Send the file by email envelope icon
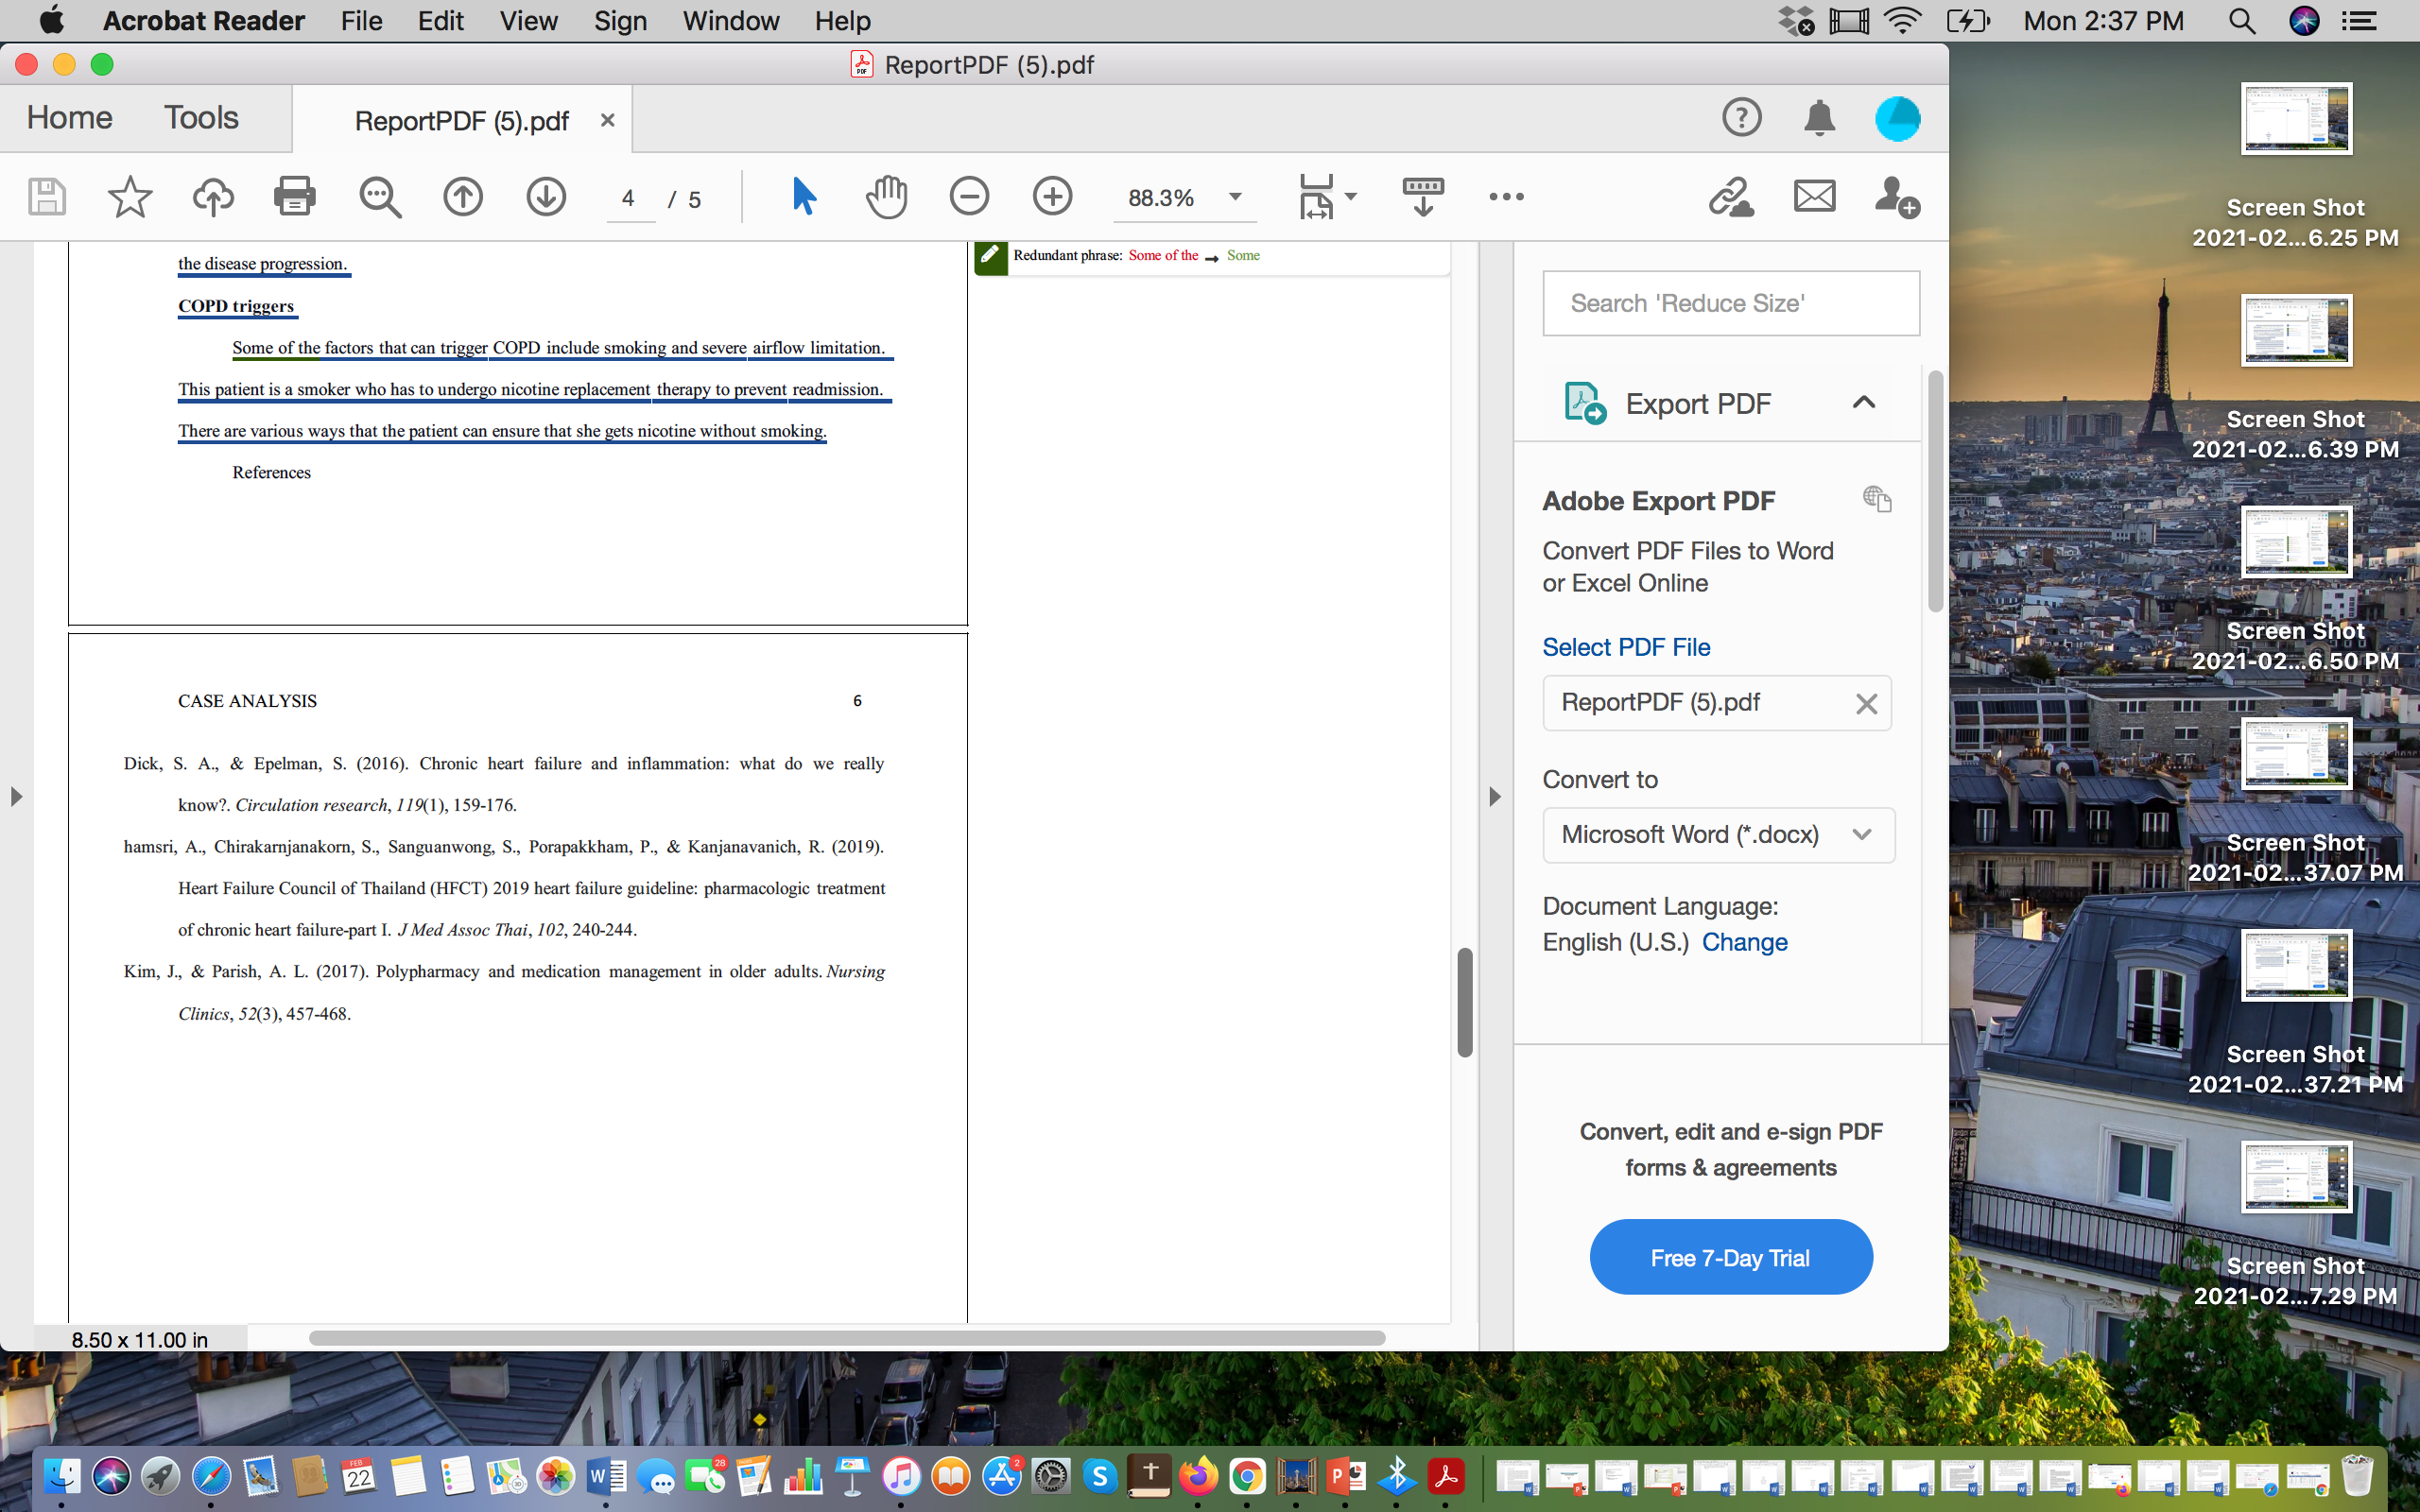The width and height of the screenshot is (2420, 1512). [x=1814, y=196]
